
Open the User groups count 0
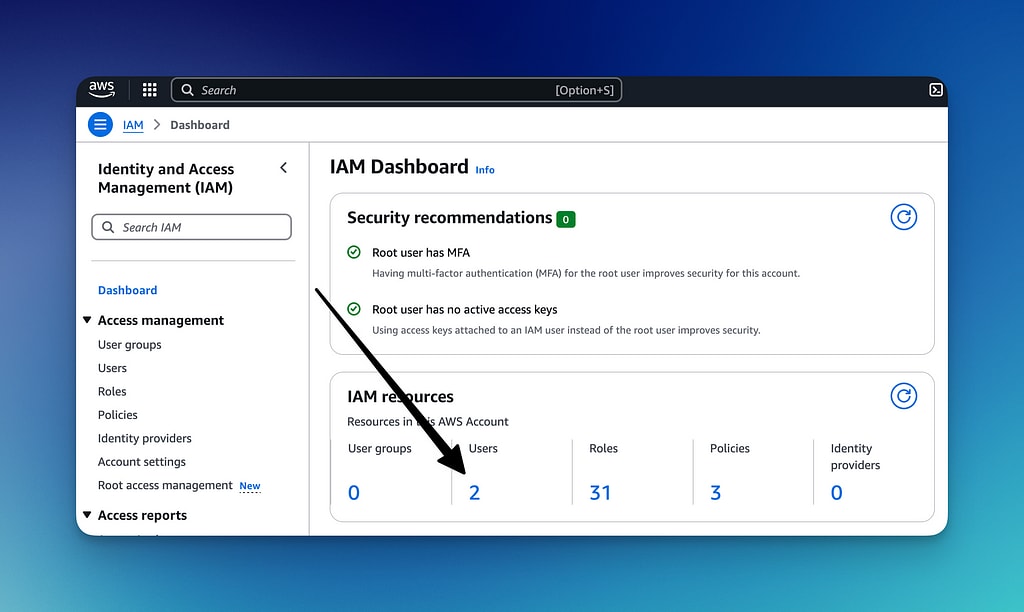[x=354, y=492]
